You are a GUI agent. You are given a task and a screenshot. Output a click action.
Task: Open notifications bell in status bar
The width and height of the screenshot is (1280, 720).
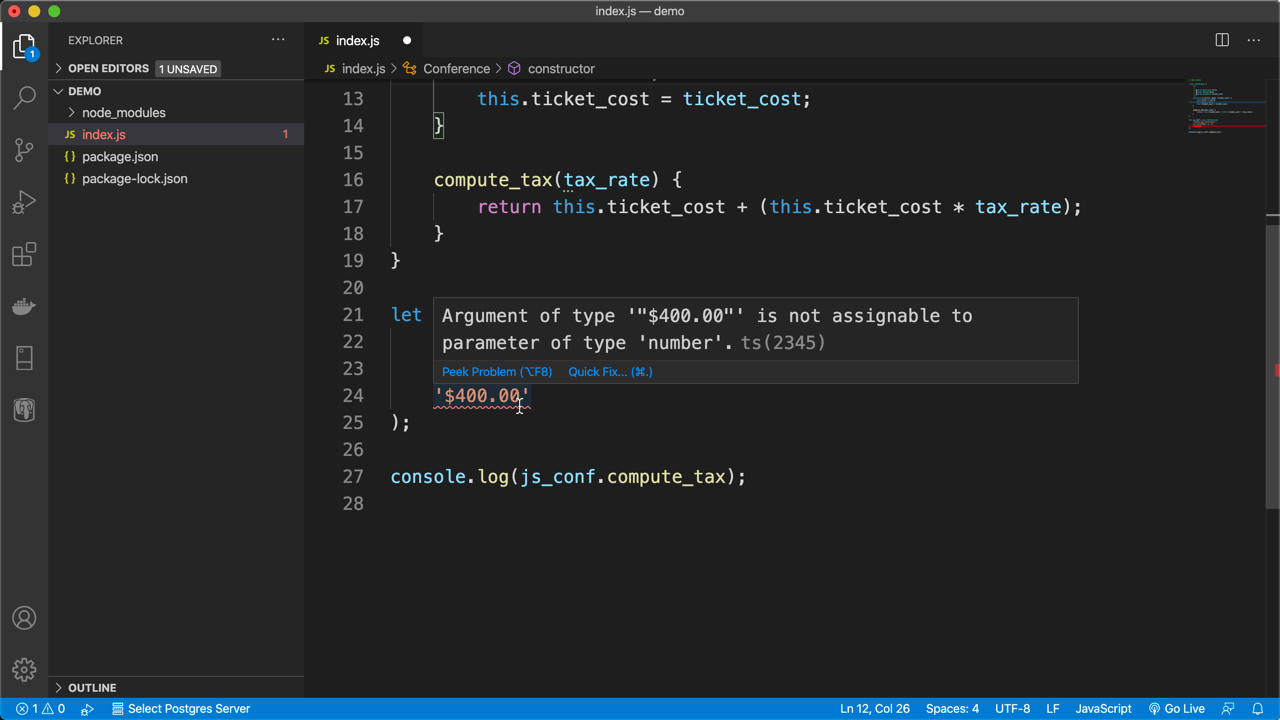pyautogui.click(x=1258, y=709)
